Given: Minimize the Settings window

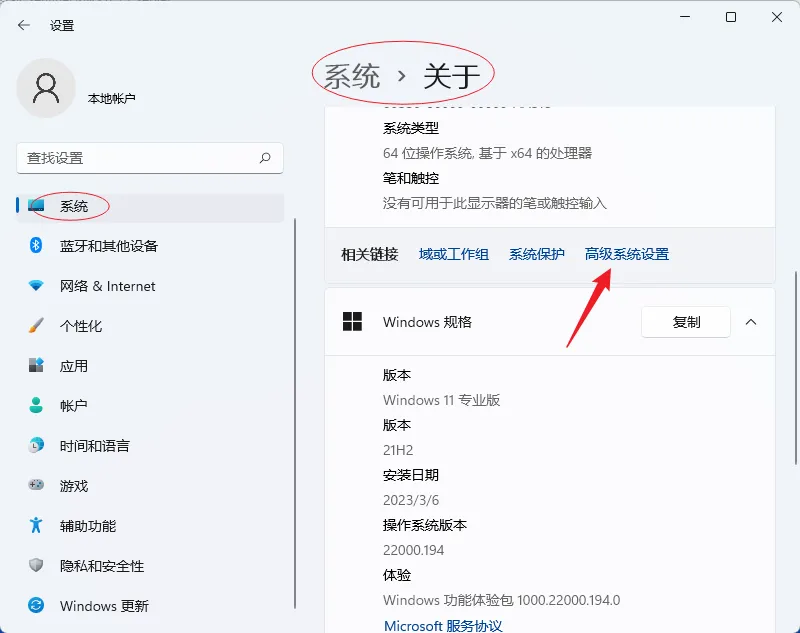Looking at the screenshot, I should [685, 17].
